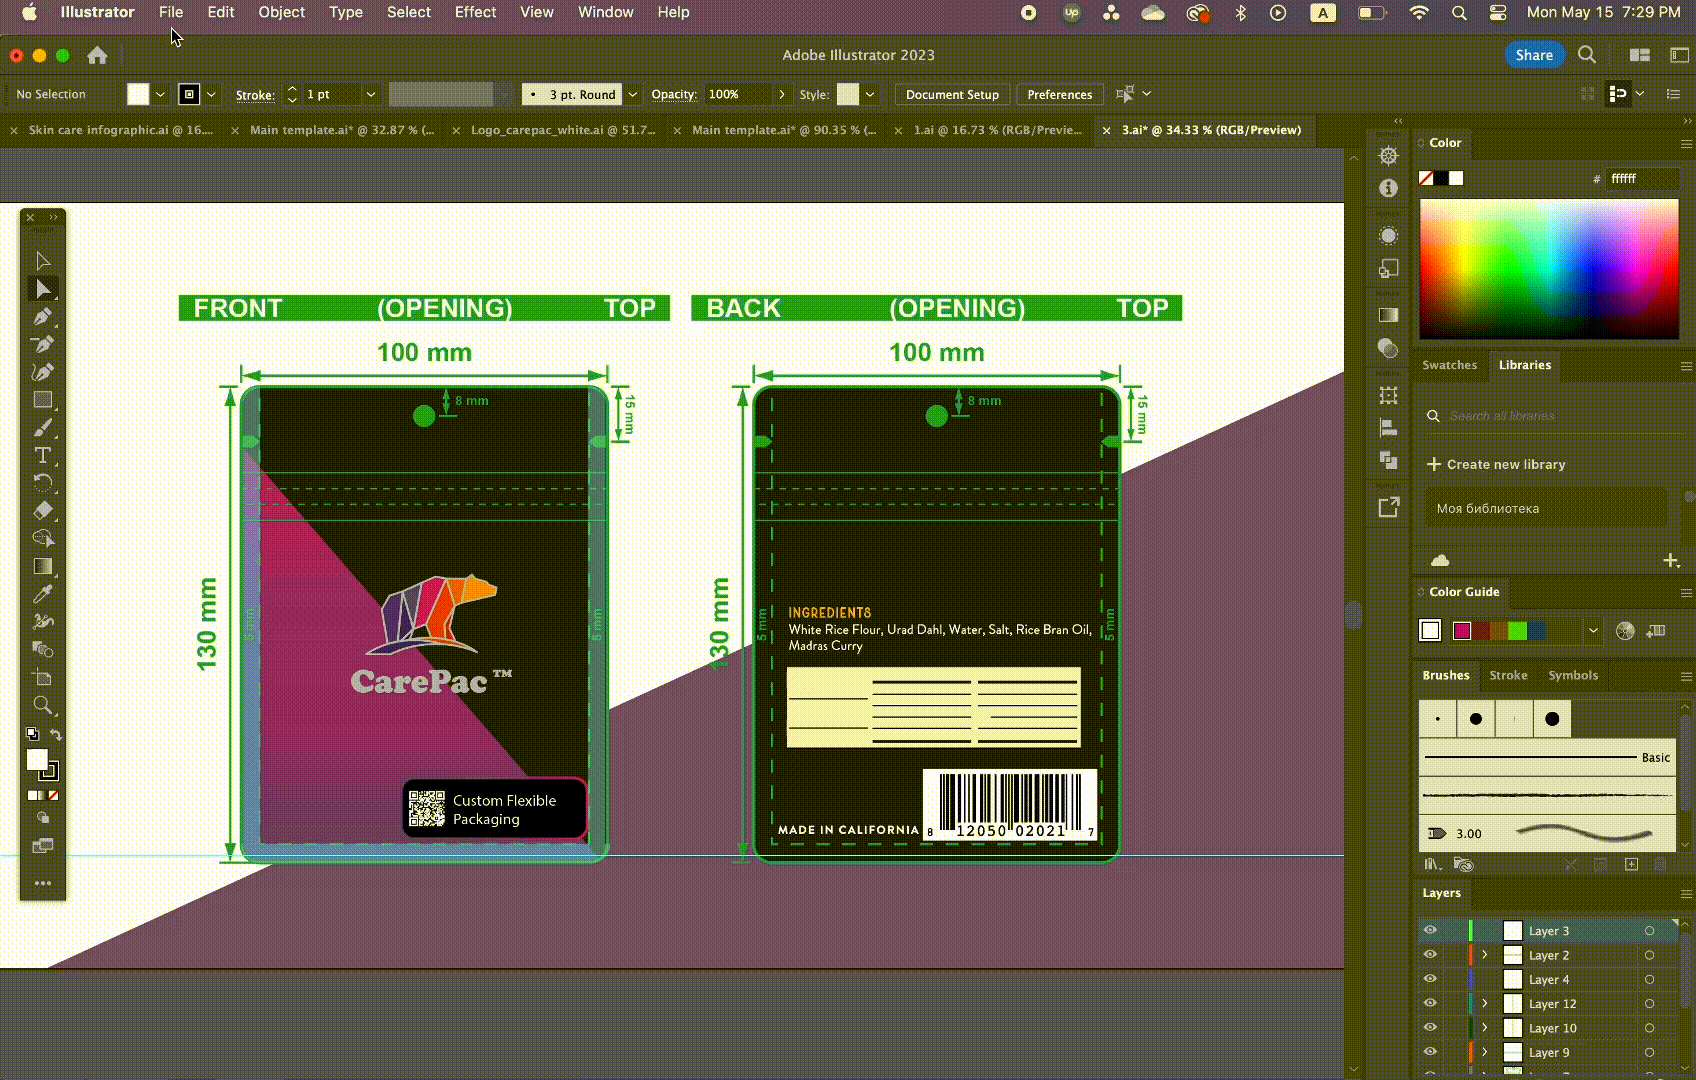
Task: Click target circle of Layer 12
Action: (1649, 1004)
